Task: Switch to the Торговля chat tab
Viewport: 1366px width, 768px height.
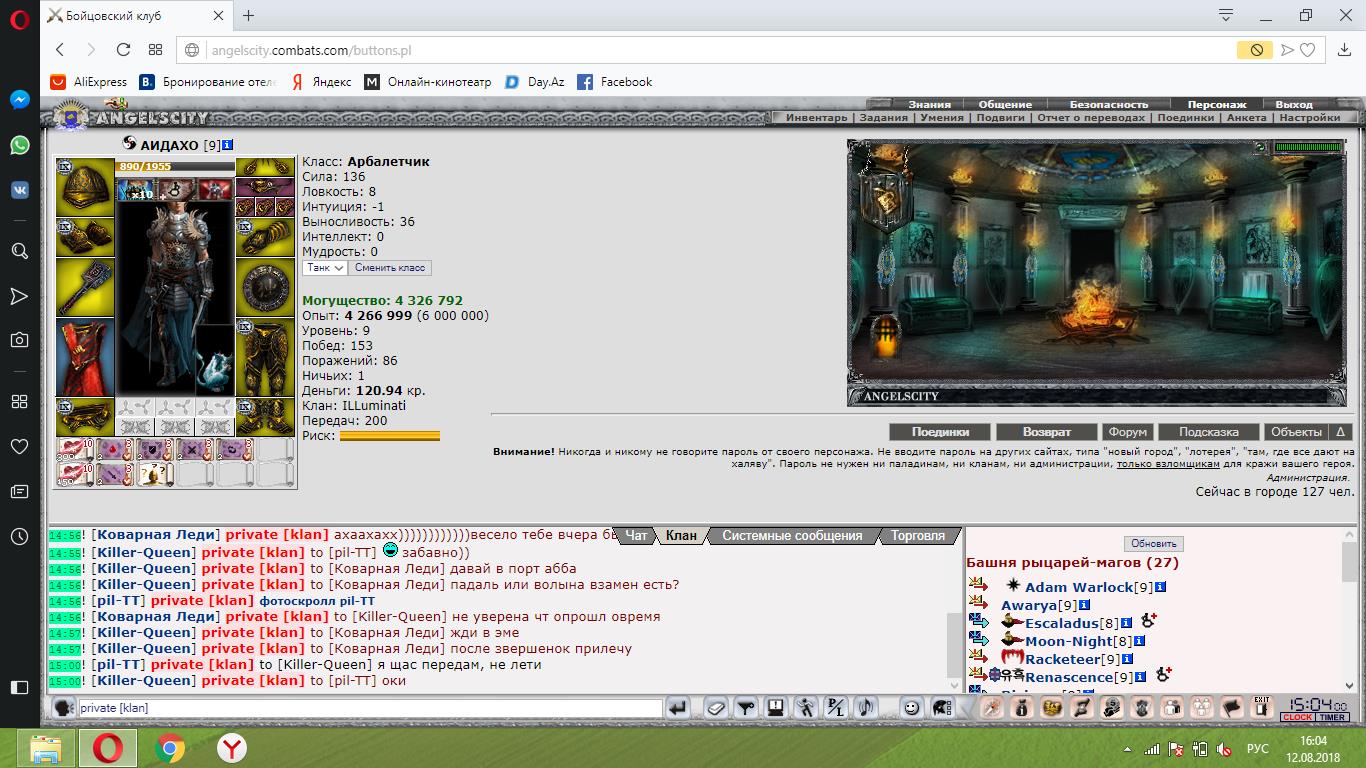Action: [917, 536]
